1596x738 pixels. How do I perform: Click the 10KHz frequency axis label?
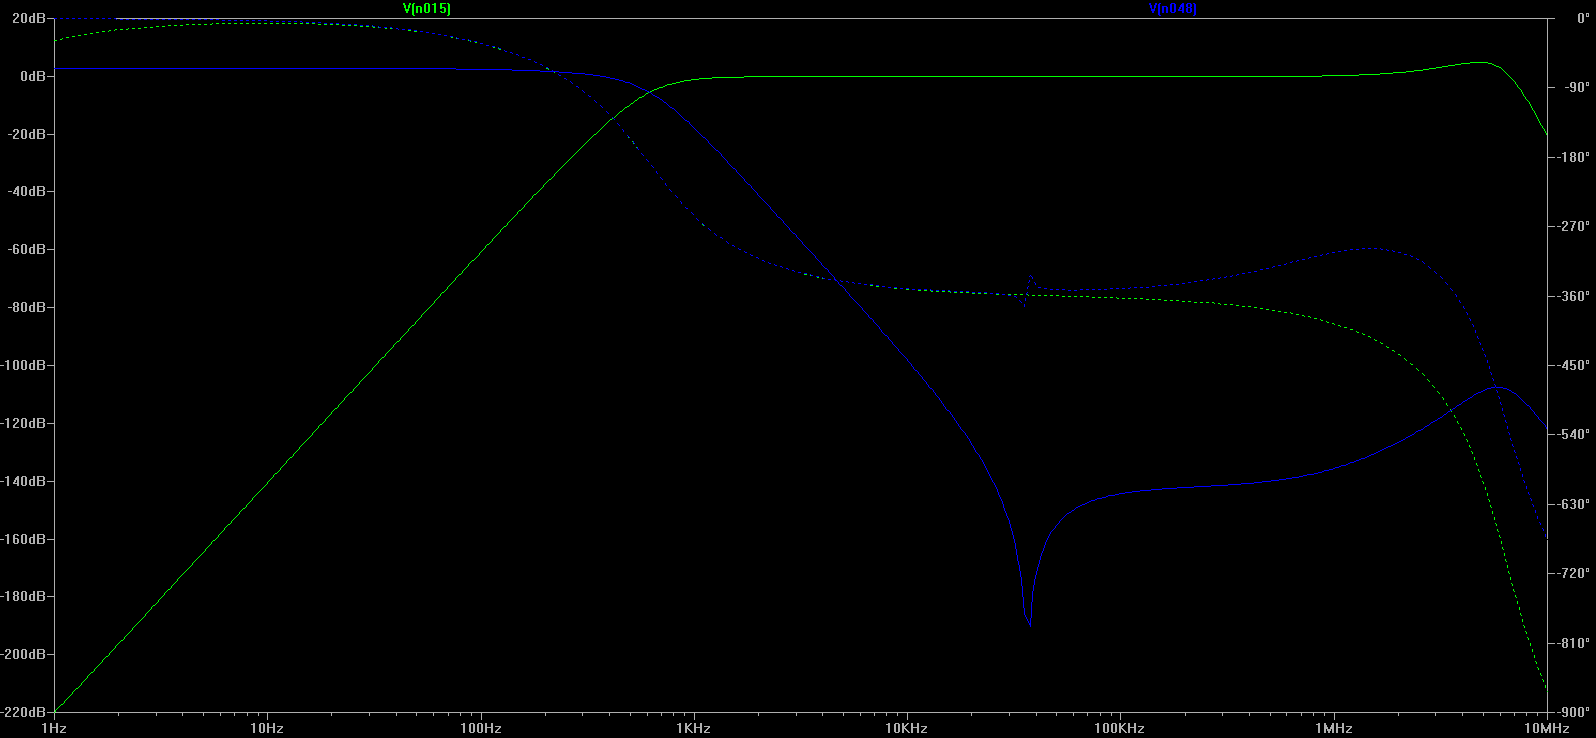tap(906, 728)
